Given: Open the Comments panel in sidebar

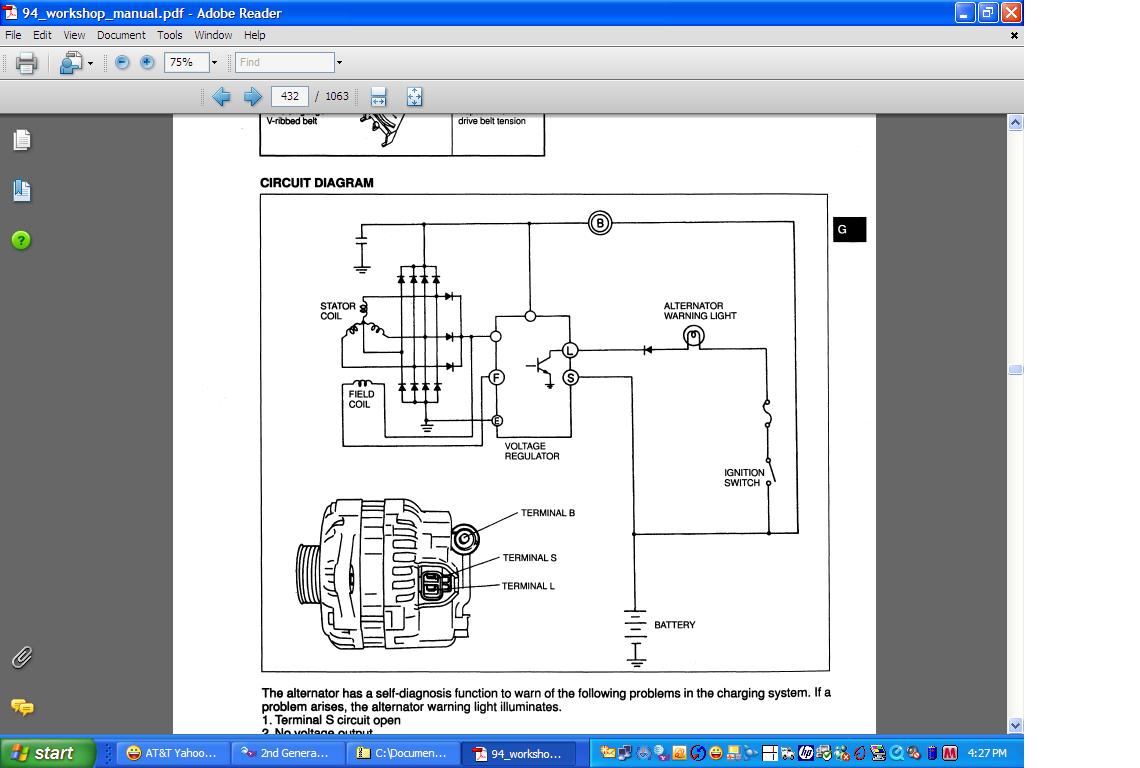Looking at the screenshot, I should 21,707.
